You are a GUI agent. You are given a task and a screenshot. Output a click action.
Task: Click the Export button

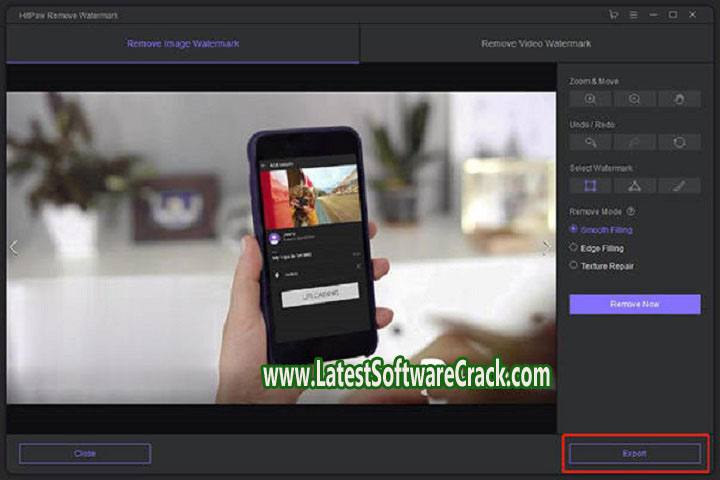coord(635,453)
